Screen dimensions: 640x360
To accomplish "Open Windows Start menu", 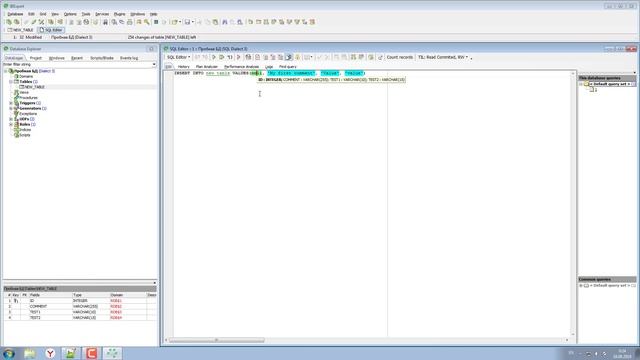I will pos(9,353).
